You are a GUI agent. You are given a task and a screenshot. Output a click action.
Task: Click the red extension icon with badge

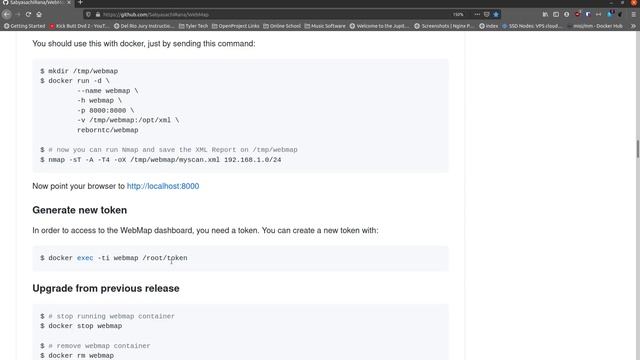[578, 14]
